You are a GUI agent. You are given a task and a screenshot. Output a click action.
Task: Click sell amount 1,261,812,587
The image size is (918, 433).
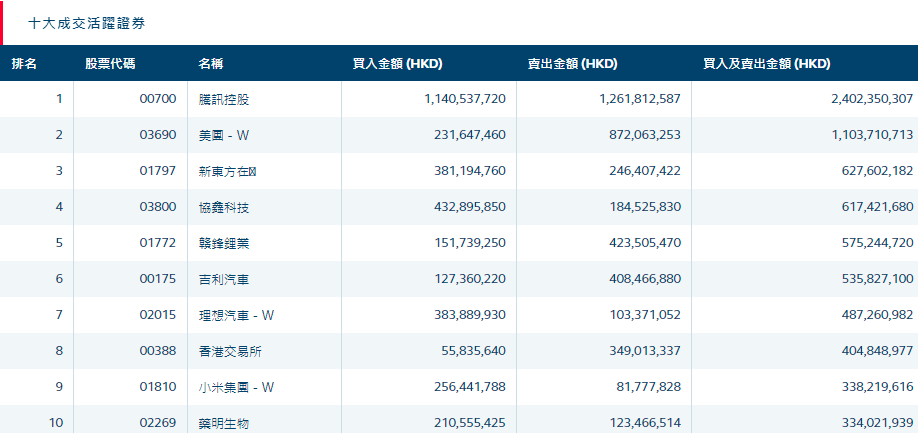click(640, 99)
